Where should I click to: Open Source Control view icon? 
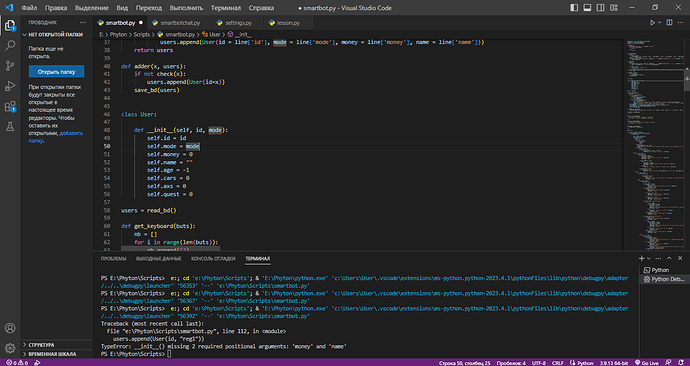(10, 66)
